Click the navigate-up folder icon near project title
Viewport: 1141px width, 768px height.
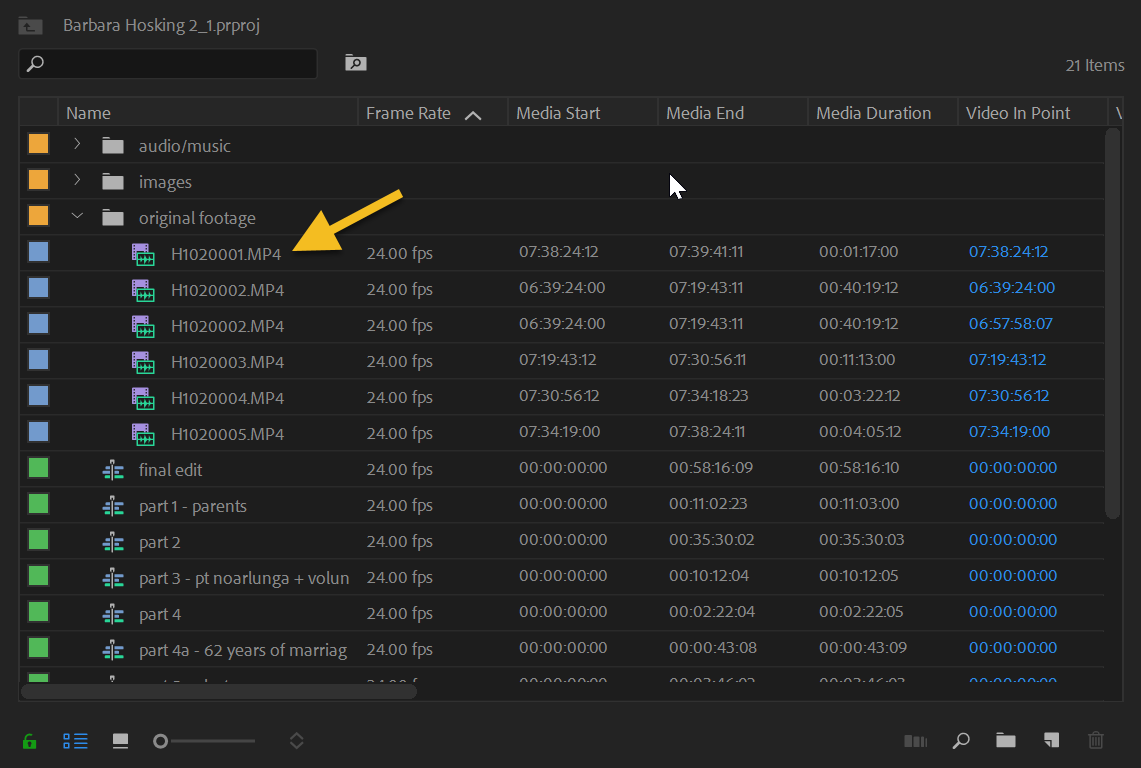point(30,25)
